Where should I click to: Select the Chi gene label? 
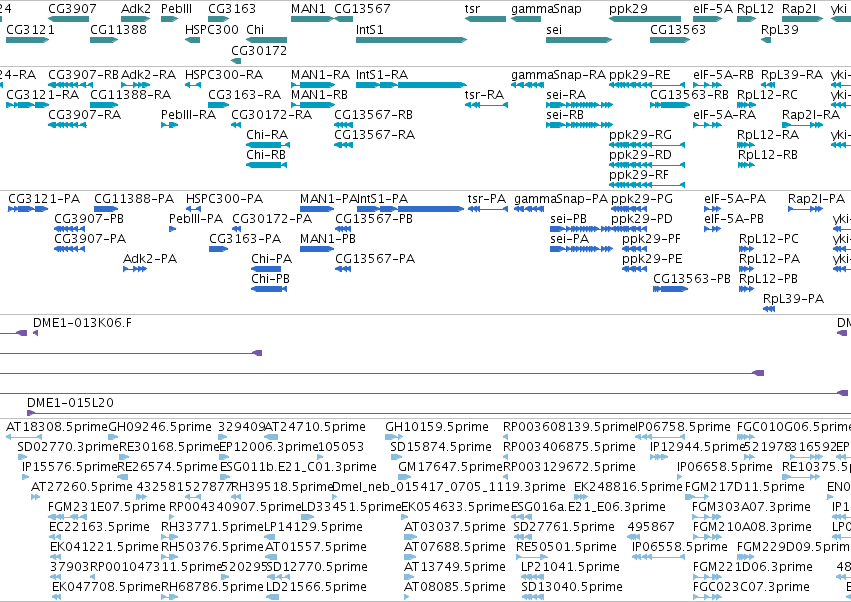click(x=255, y=29)
